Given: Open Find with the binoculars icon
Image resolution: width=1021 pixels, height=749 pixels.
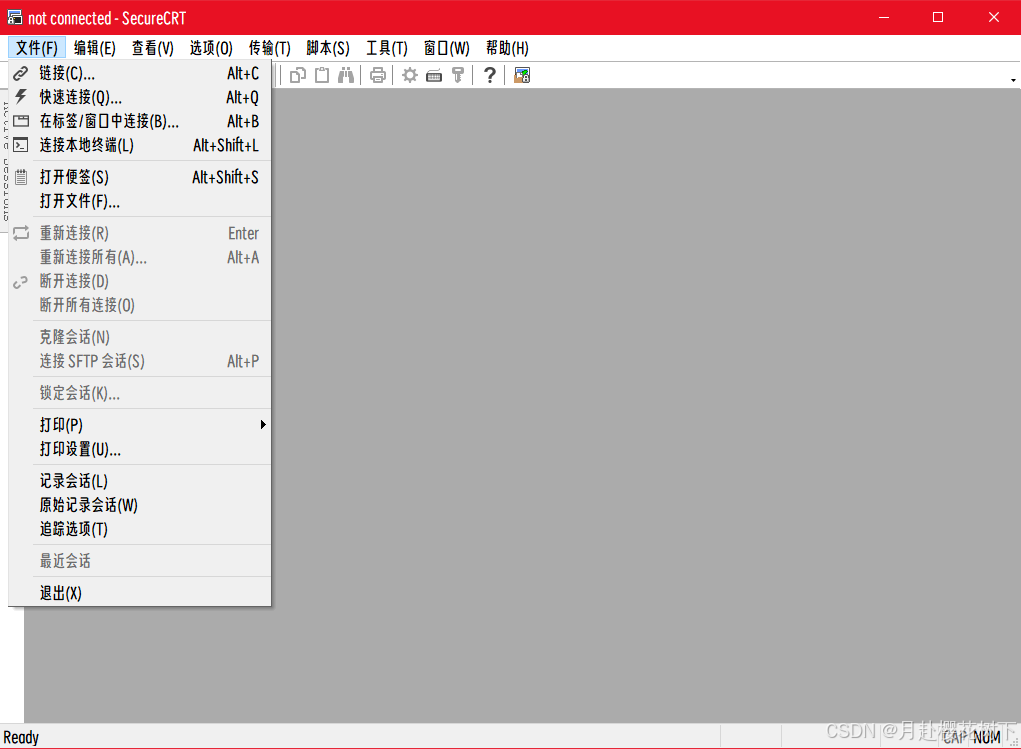Looking at the screenshot, I should click(346, 76).
